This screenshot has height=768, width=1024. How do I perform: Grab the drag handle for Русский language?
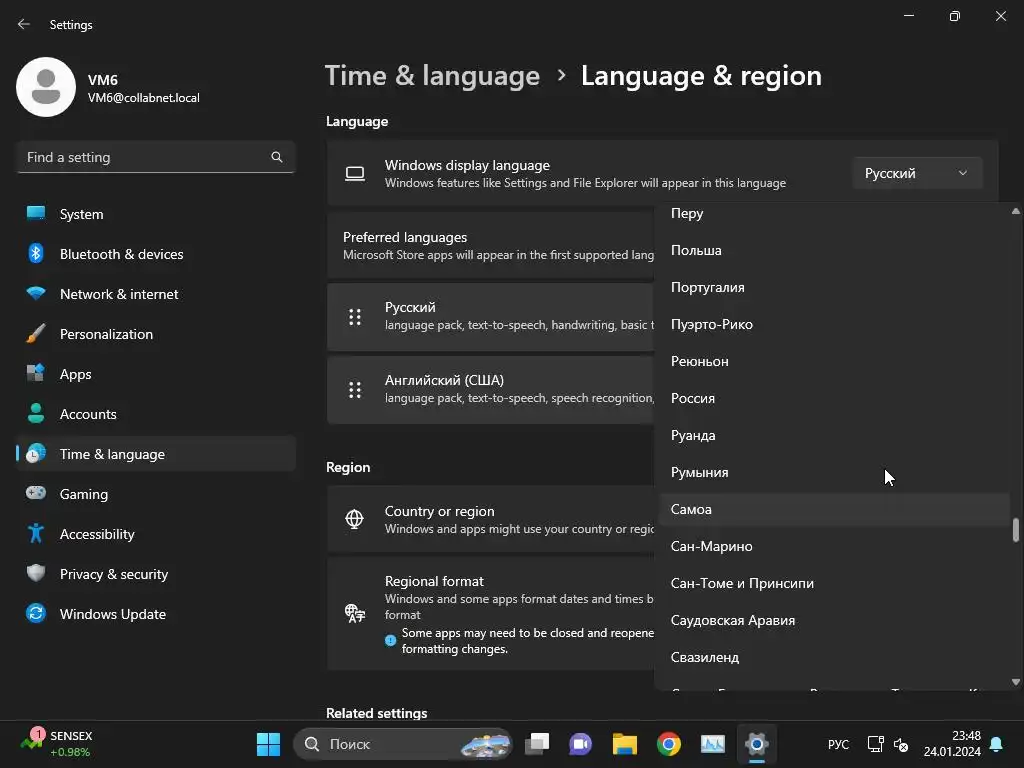[355, 317]
